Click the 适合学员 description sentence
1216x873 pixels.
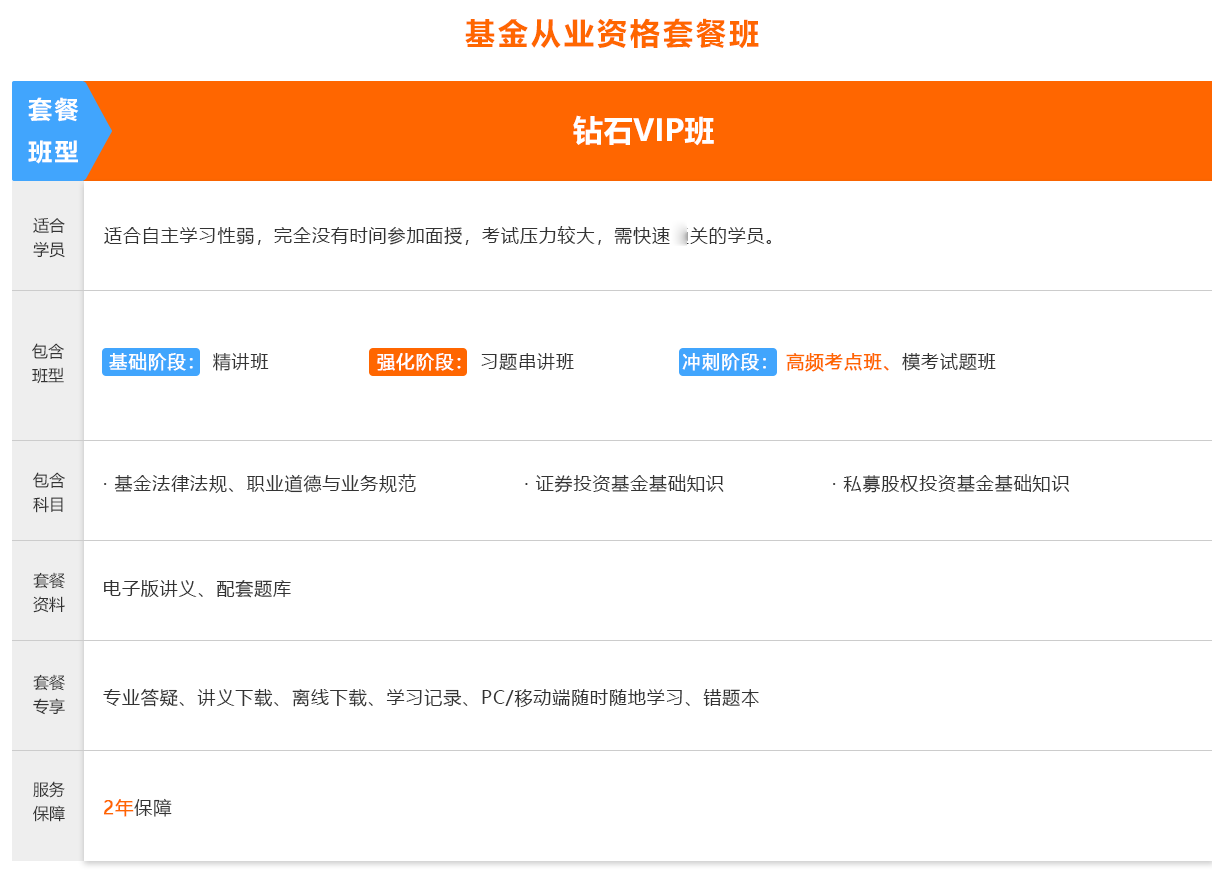pos(440,237)
